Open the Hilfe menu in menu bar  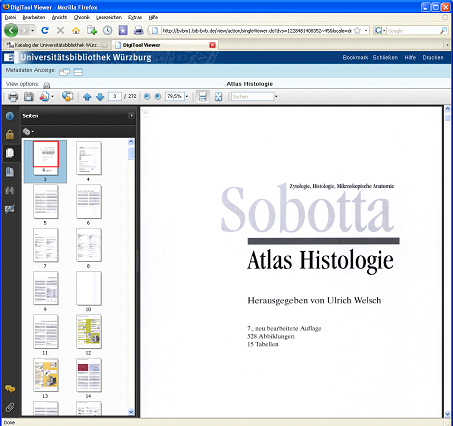pyautogui.click(x=153, y=17)
